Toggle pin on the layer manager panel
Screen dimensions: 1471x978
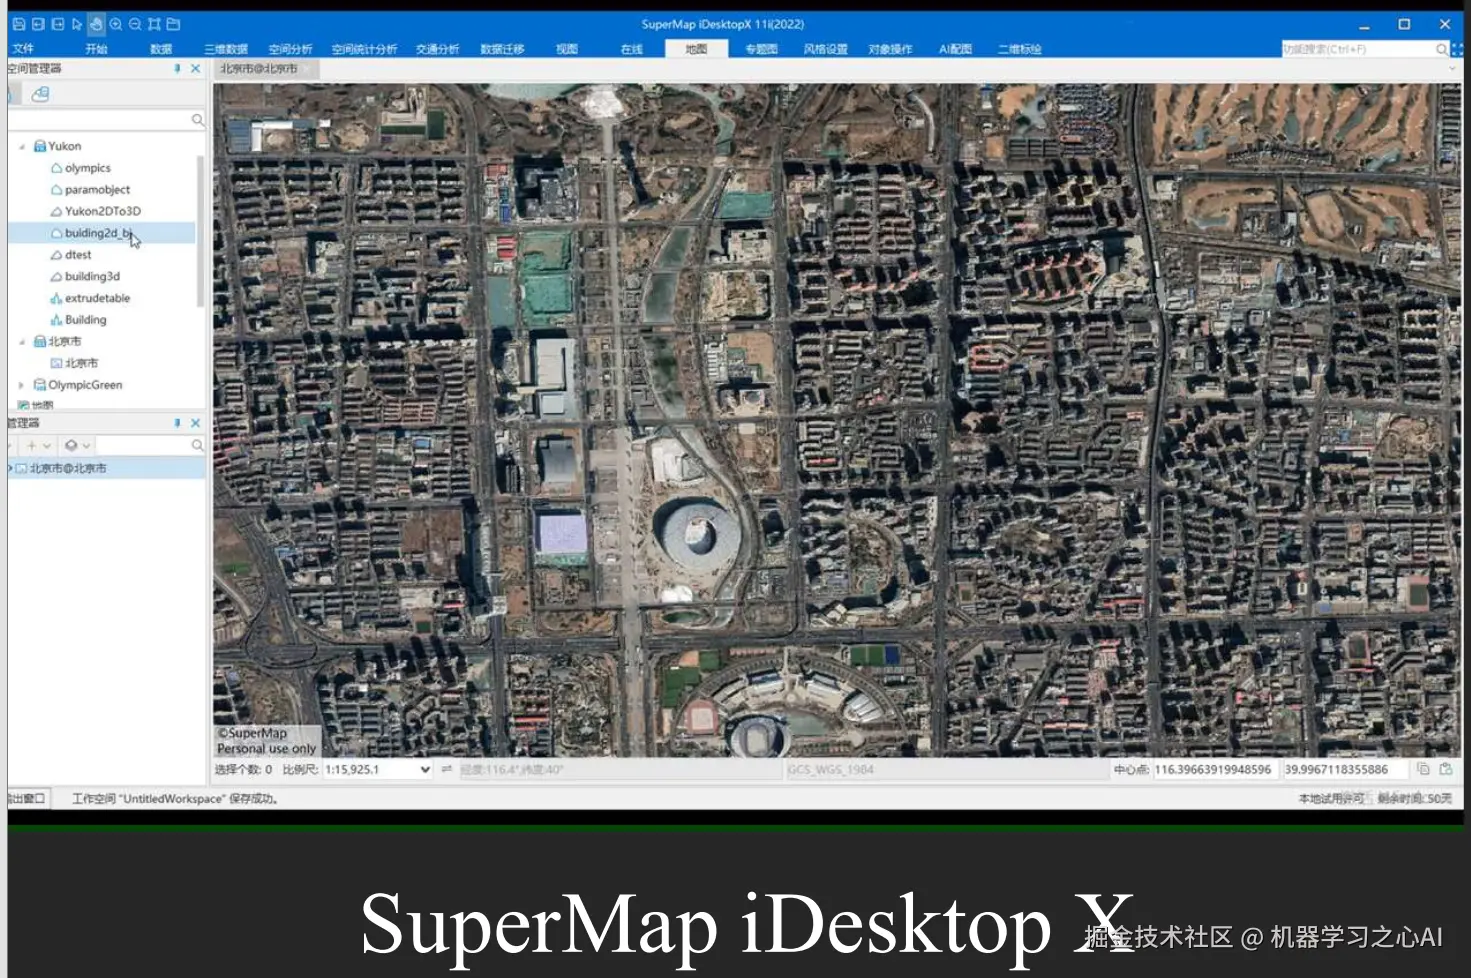[x=177, y=423]
